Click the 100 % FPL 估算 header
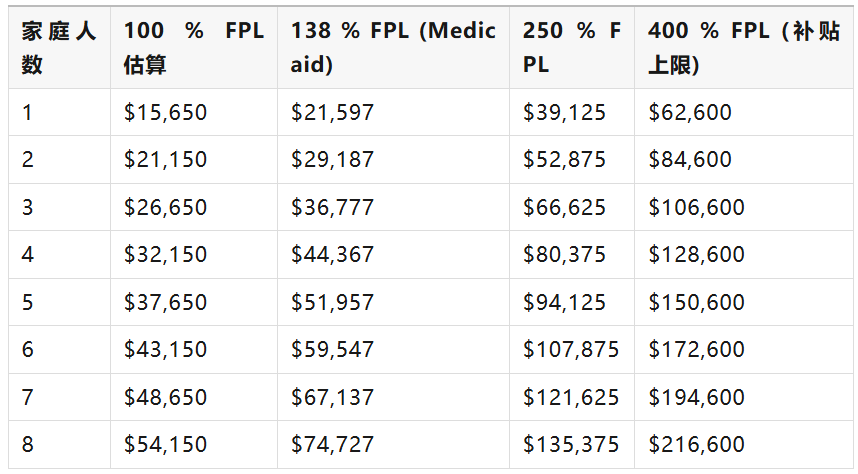 (193, 48)
